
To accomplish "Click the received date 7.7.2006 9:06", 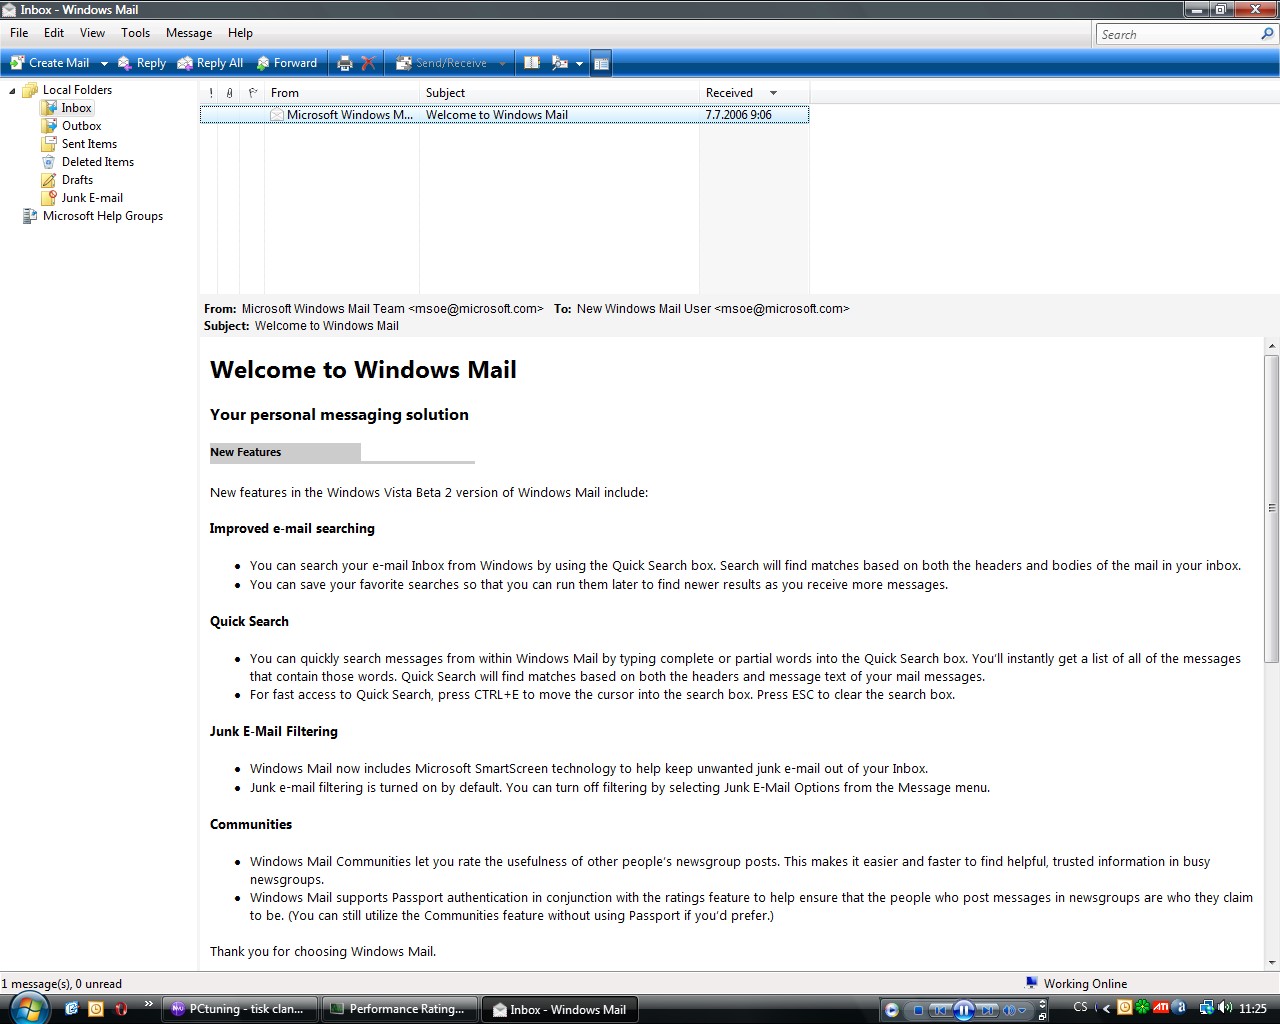I will (x=738, y=115).
